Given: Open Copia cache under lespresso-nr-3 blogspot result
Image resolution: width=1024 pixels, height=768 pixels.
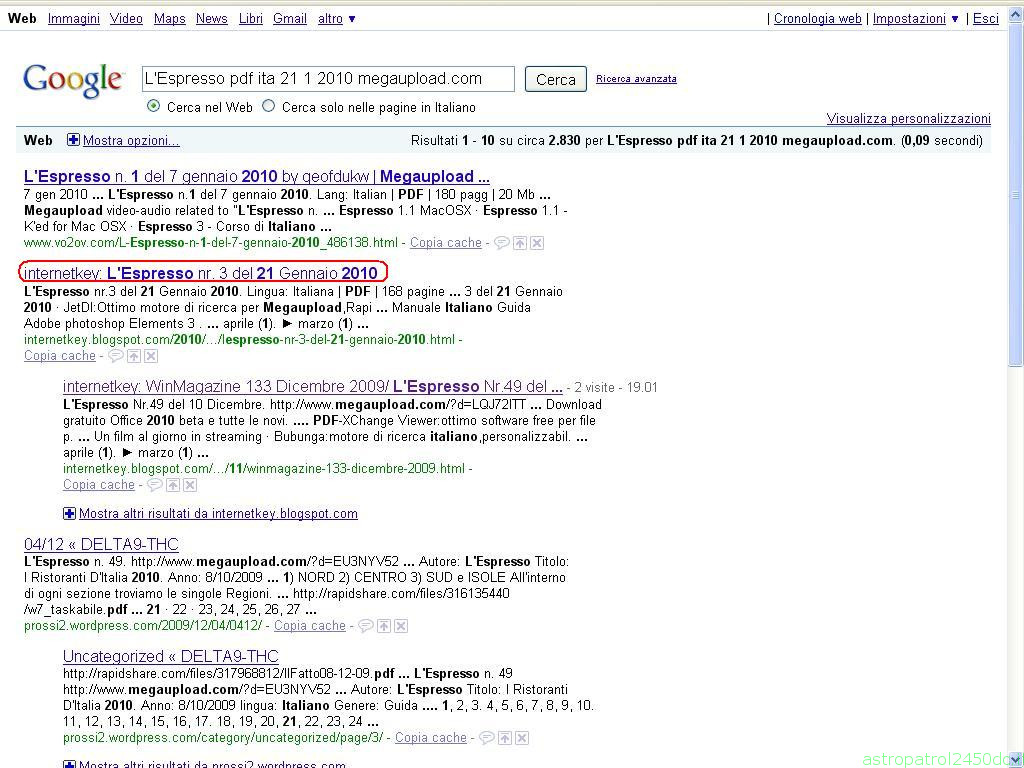Looking at the screenshot, I should coord(60,356).
